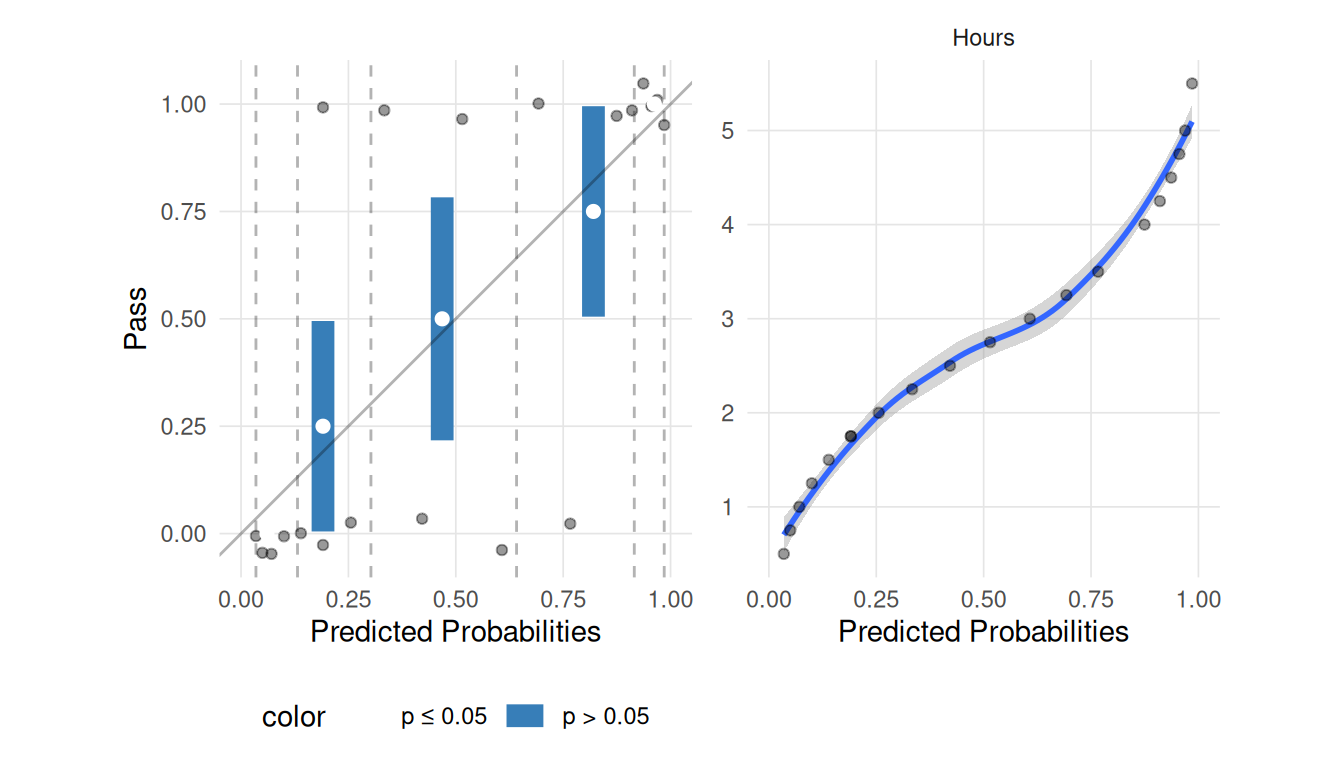
Task: Click the p > 0.05 legend label
Action: 606,717
